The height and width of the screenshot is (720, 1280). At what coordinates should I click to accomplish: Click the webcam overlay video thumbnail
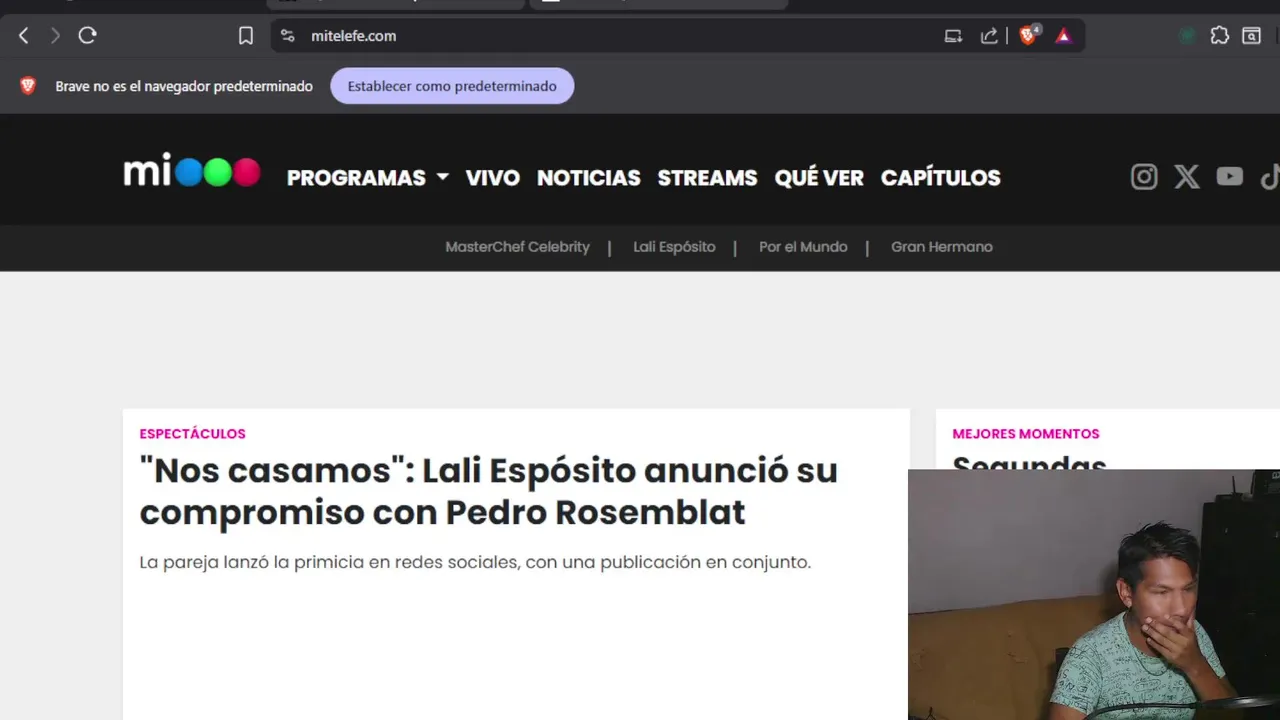(x=1094, y=594)
